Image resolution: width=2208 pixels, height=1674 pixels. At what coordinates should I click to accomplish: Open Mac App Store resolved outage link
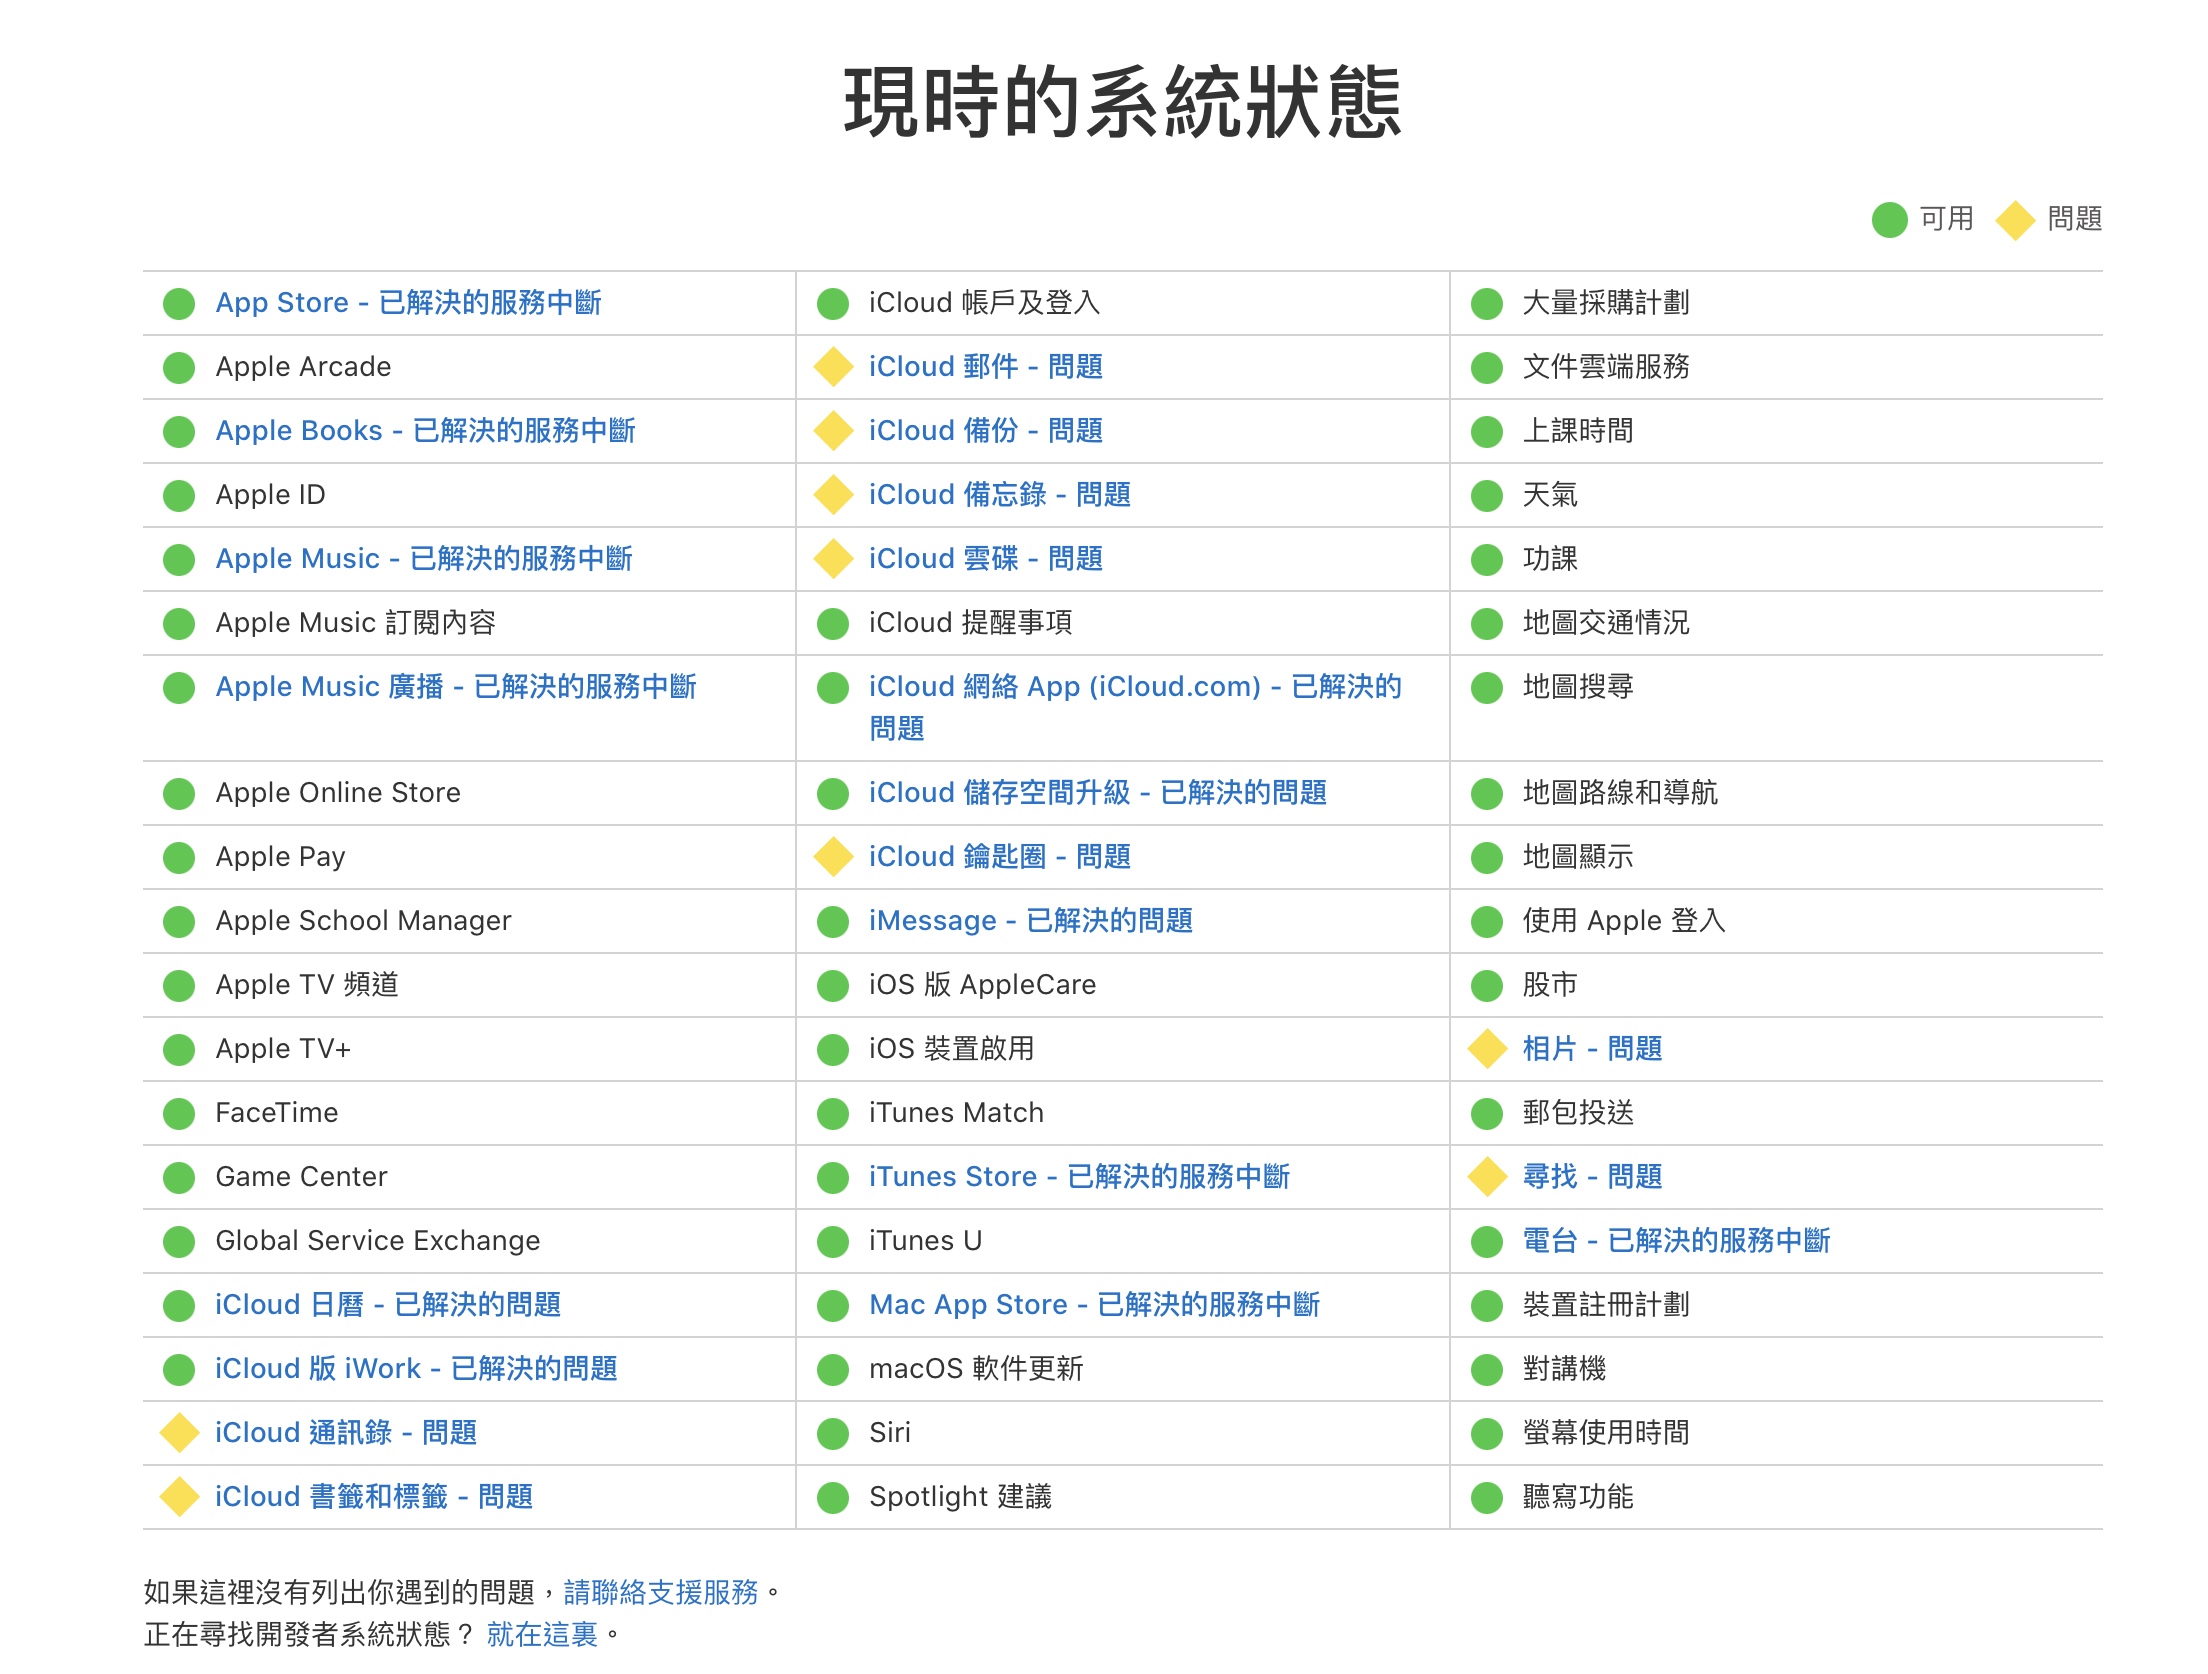coord(1094,1305)
